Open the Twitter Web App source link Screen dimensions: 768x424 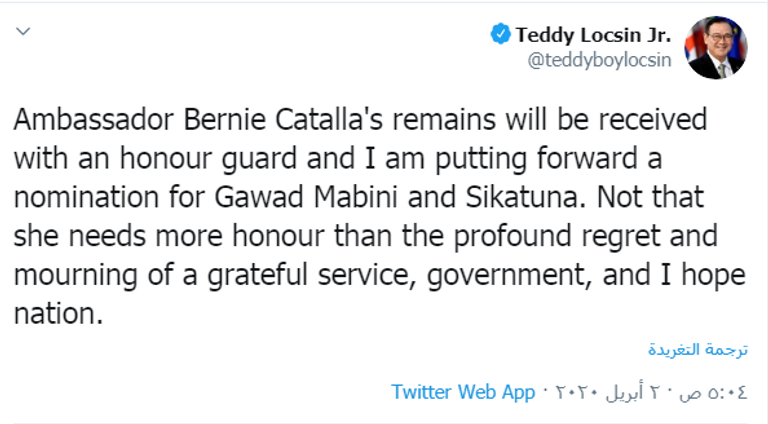(463, 392)
